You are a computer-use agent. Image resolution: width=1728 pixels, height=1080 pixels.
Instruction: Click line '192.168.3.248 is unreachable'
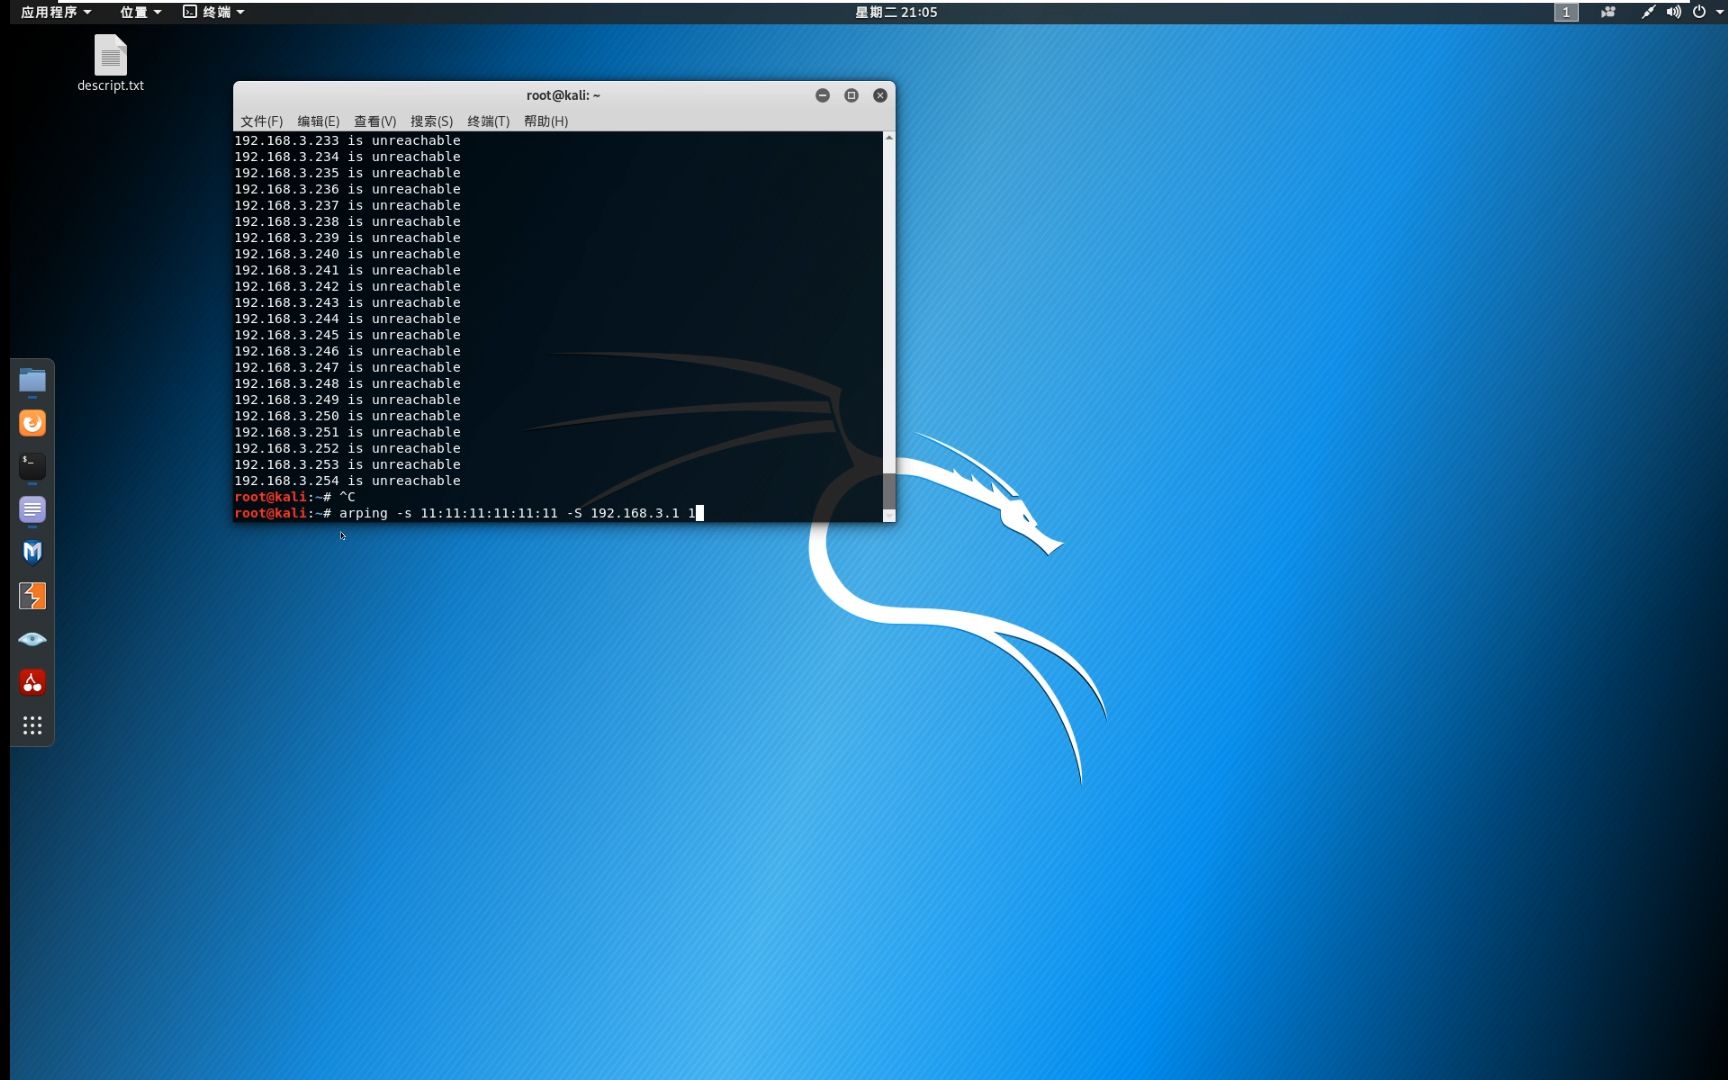point(347,384)
